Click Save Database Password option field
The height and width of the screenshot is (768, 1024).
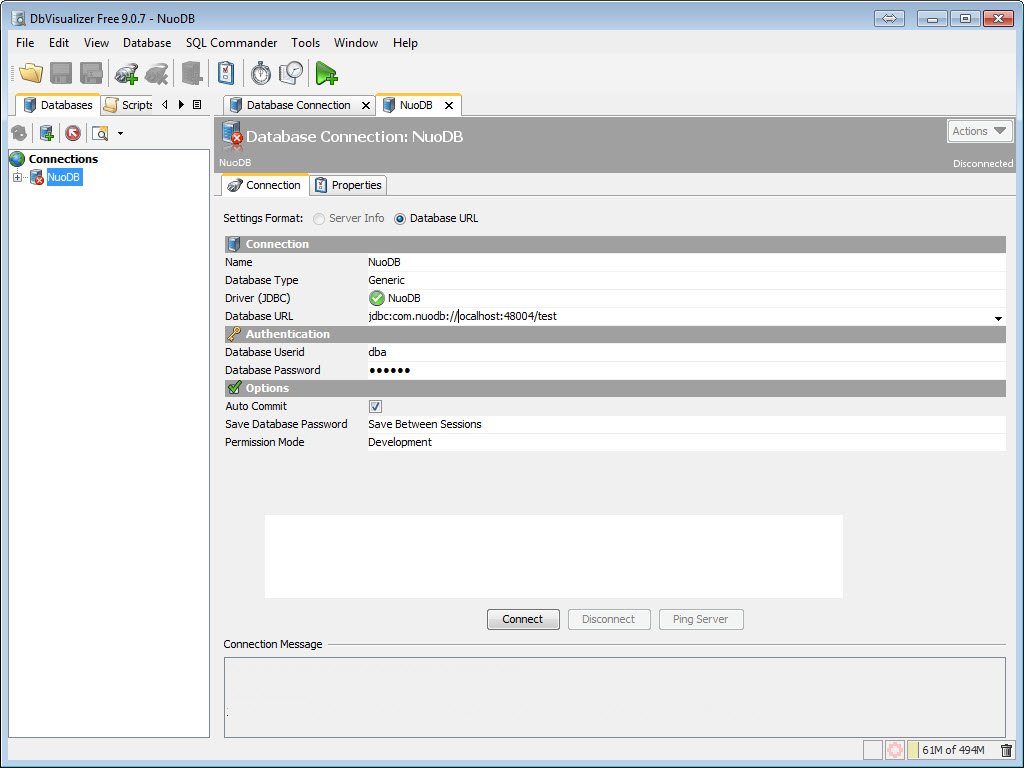686,424
